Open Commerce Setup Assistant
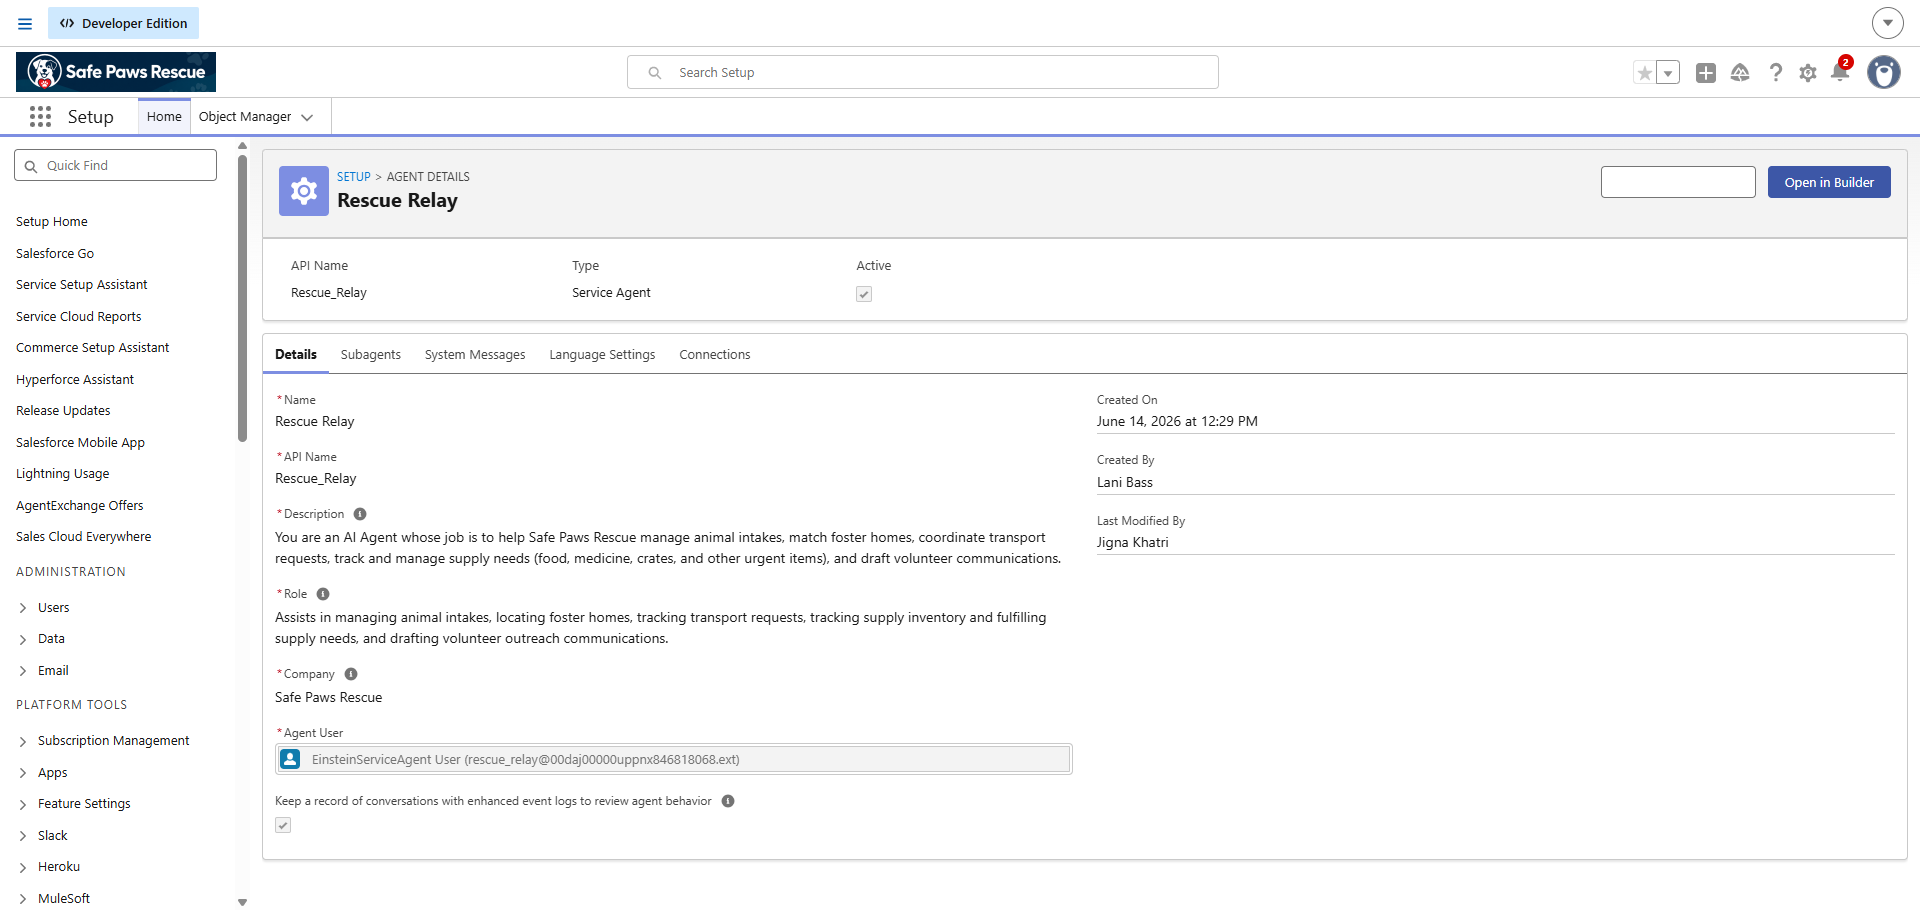The width and height of the screenshot is (1920, 910). [93, 348]
